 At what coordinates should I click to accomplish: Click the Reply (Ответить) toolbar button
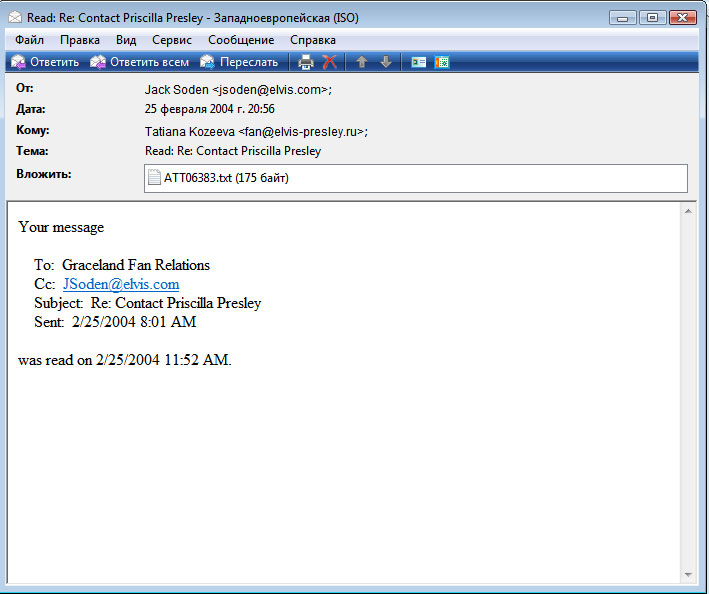pos(45,62)
